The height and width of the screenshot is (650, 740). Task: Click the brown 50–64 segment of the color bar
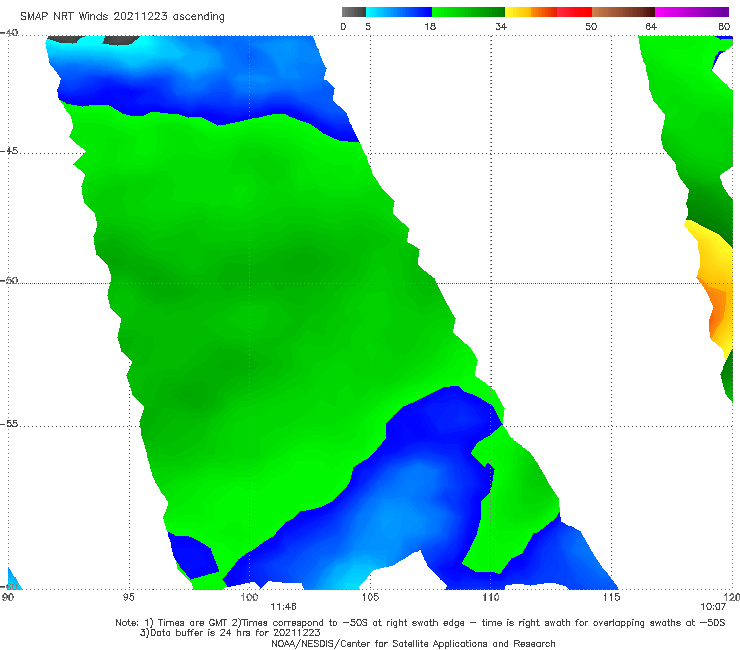coord(623,12)
